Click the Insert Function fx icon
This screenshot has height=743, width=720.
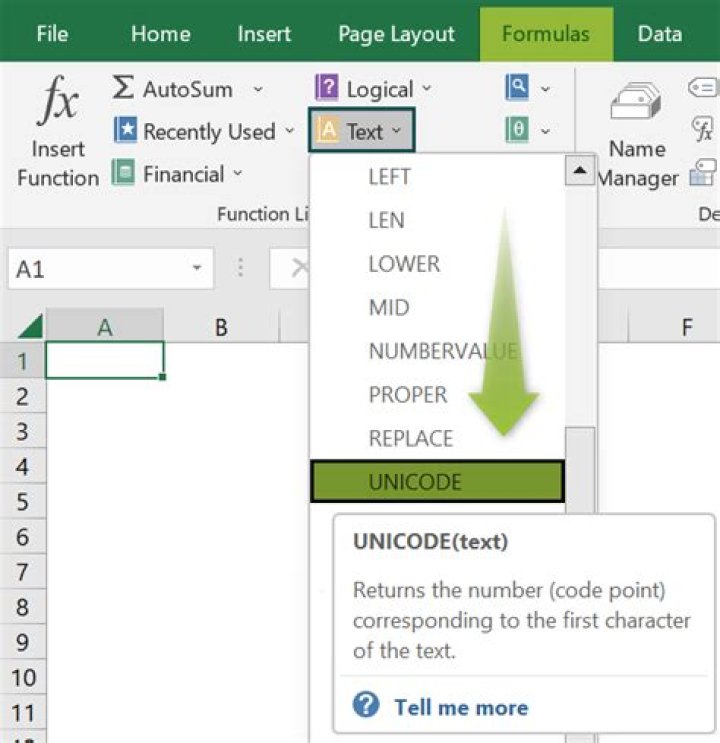tap(58, 100)
